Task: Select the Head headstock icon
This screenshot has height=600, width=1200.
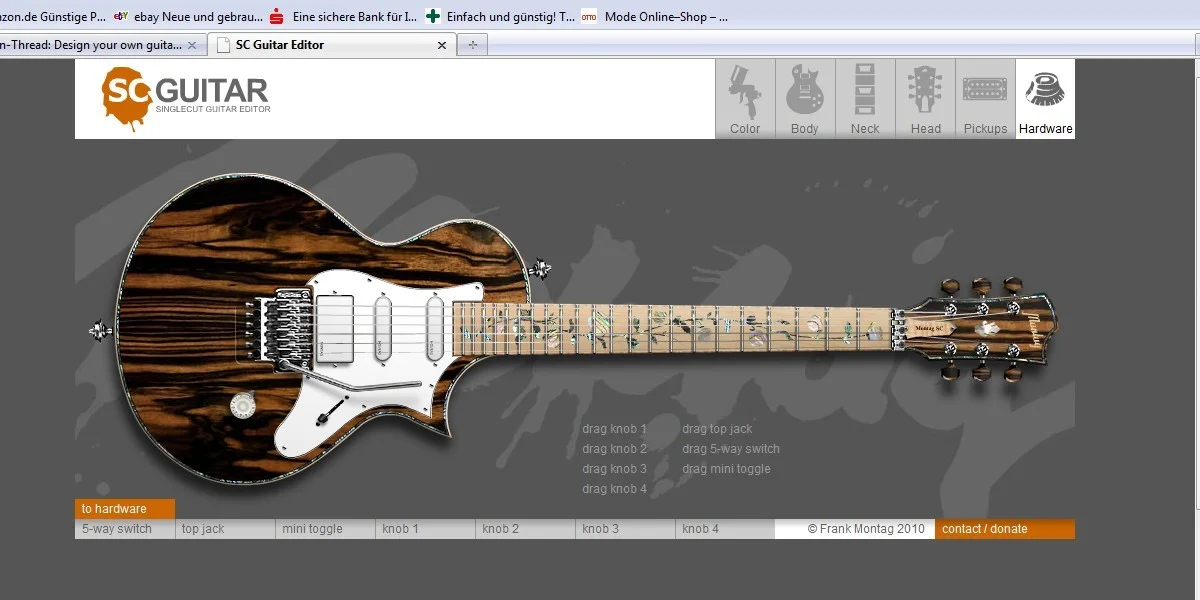Action: coord(925,99)
